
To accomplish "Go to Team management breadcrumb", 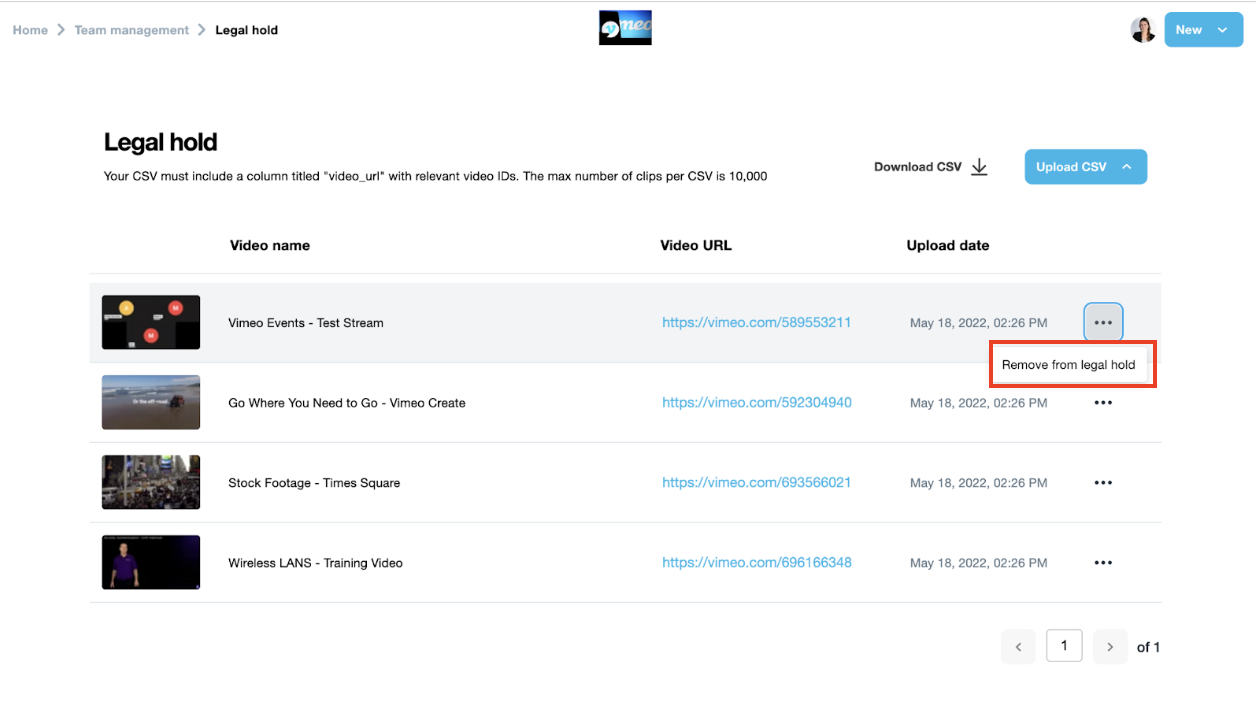I will pyautogui.click(x=131, y=30).
